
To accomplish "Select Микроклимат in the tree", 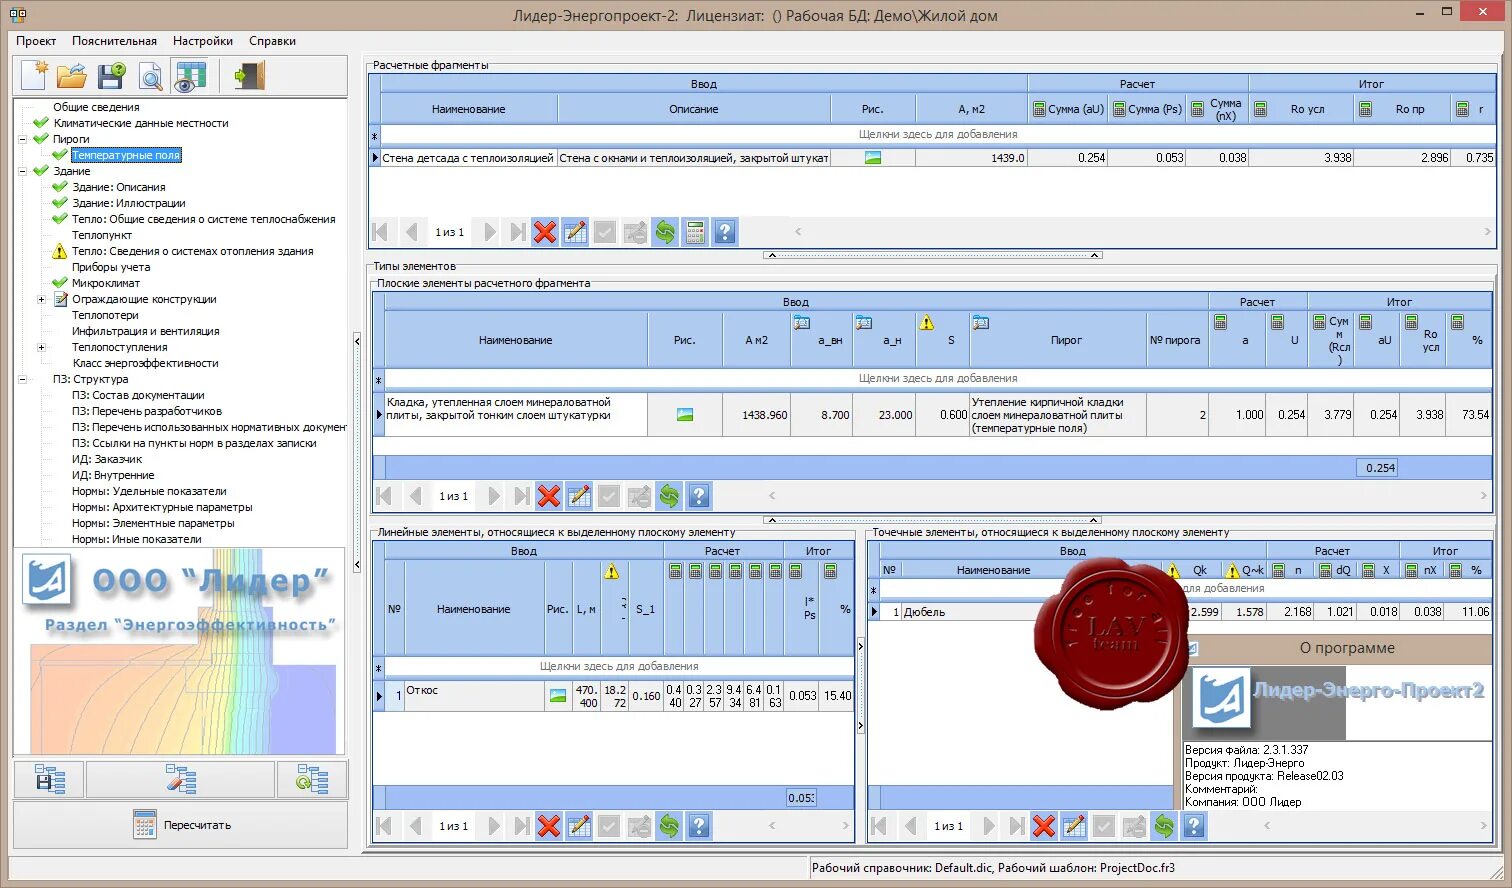I will point(106,283).
